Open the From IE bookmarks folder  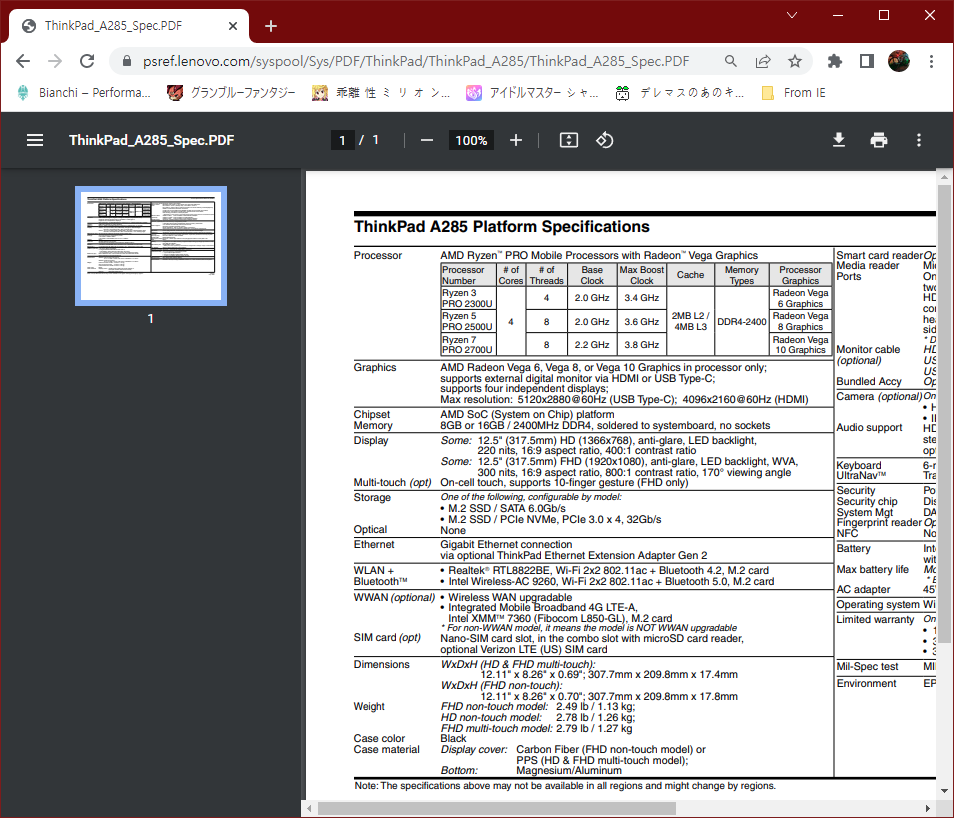(x=794, y=93)
